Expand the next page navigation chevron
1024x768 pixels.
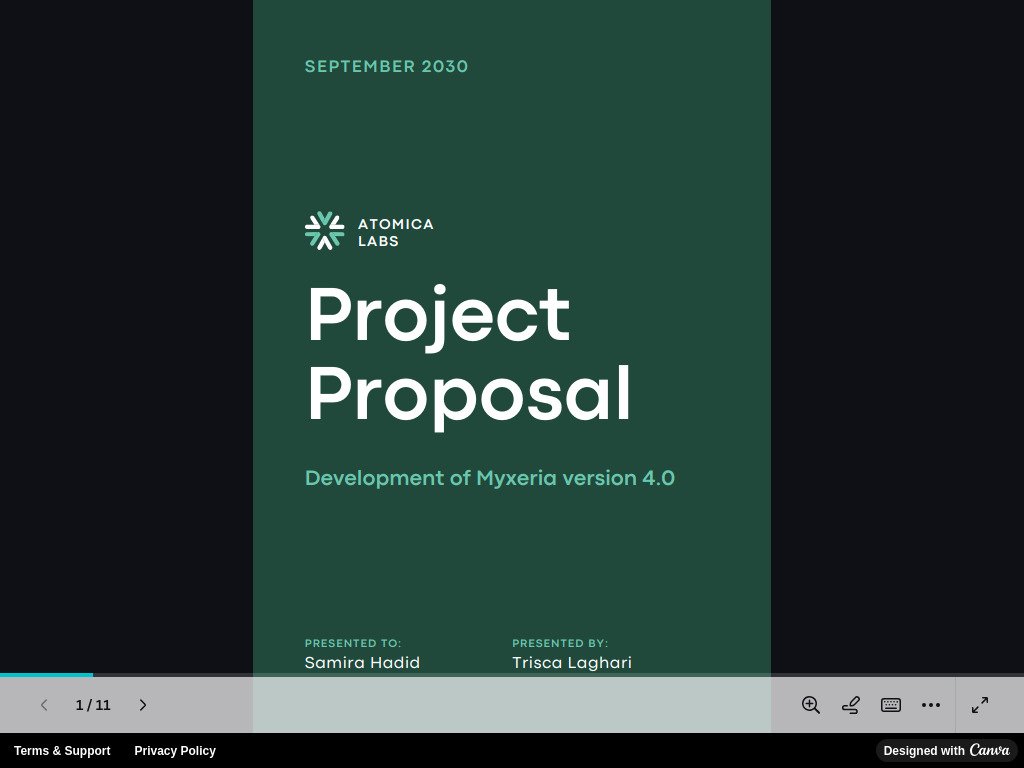pos(143,705)
